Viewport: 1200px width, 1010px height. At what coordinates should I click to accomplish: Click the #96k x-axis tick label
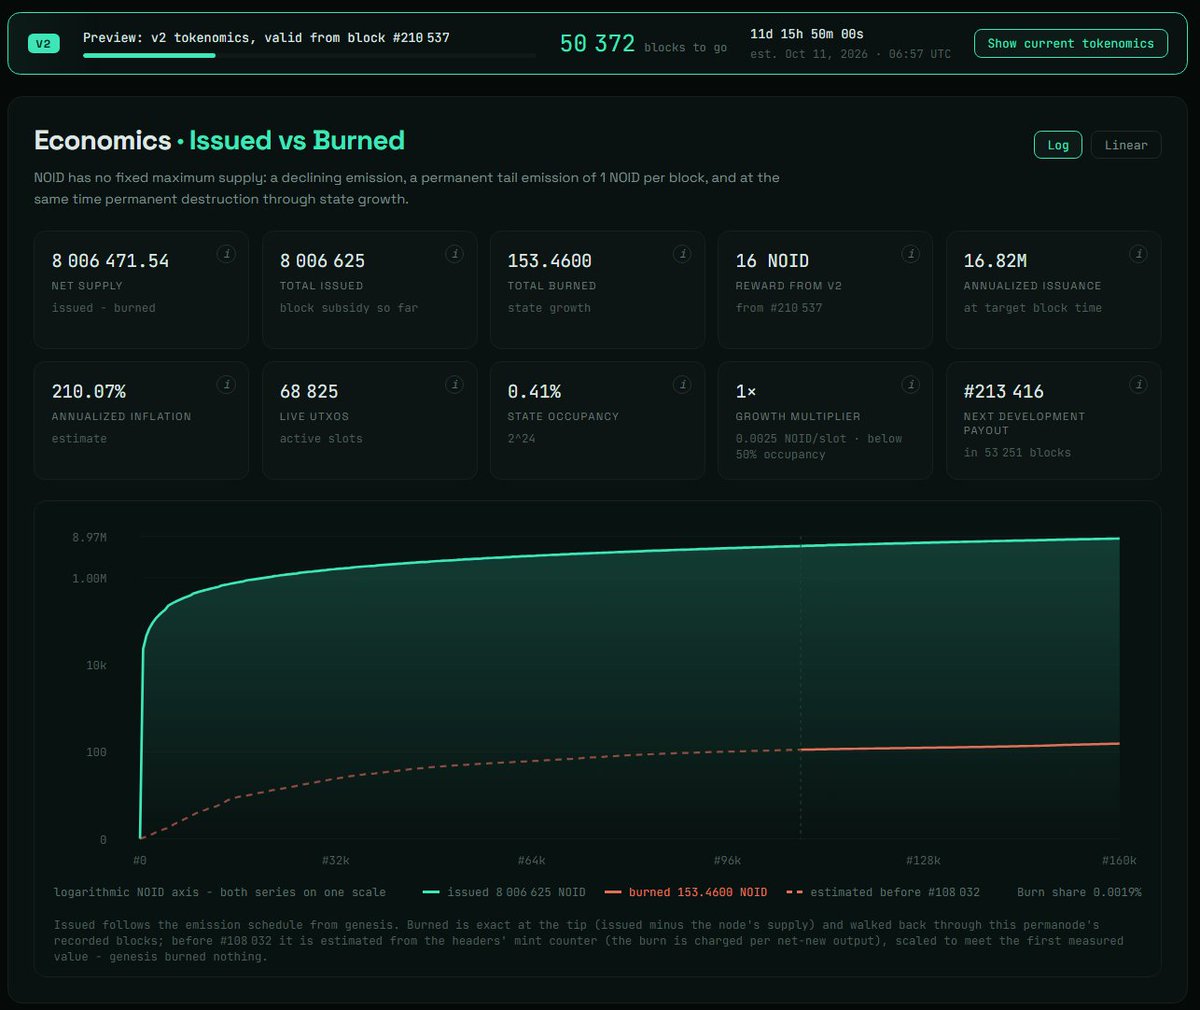pyautogui.click(x=728, y=860)
